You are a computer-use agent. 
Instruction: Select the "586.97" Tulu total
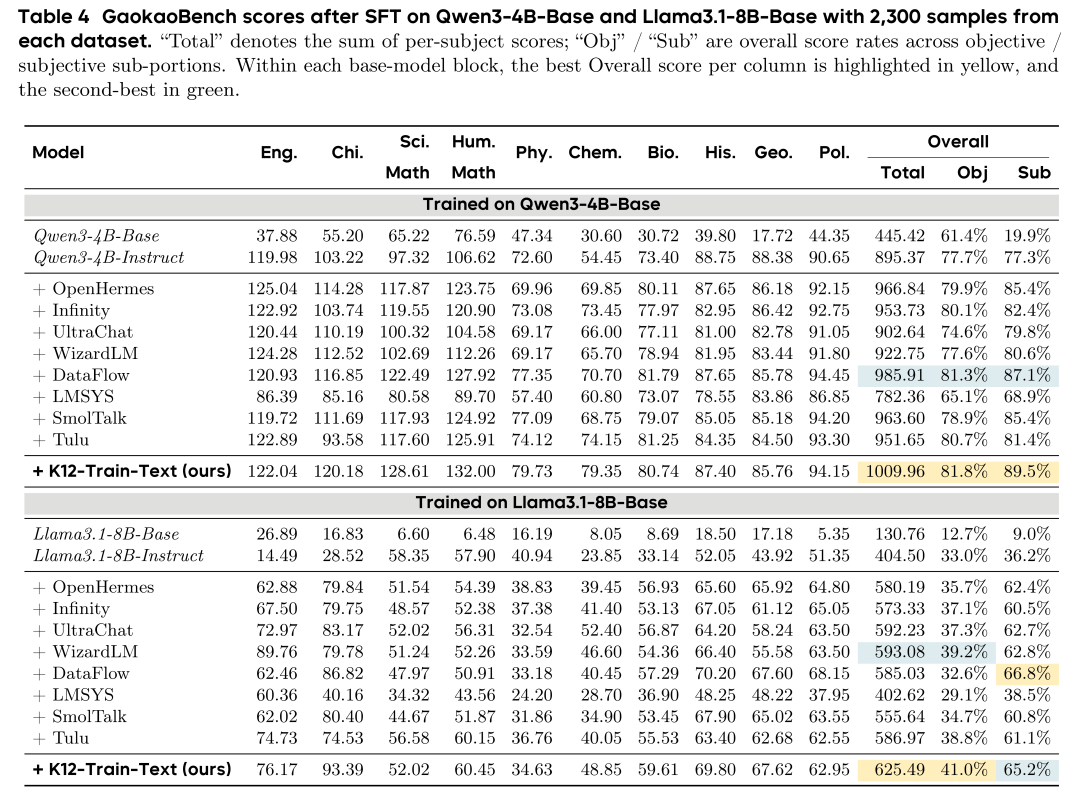click(x=900, y=738)
